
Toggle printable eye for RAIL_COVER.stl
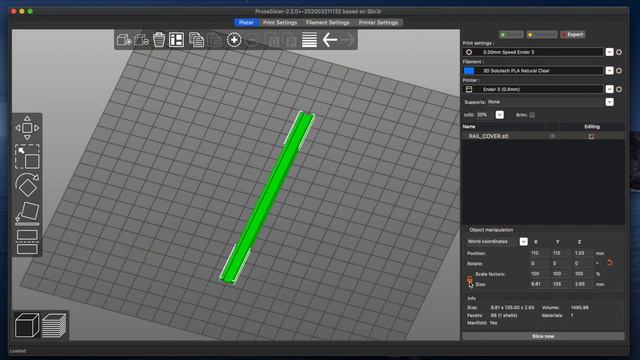[552, 136]
